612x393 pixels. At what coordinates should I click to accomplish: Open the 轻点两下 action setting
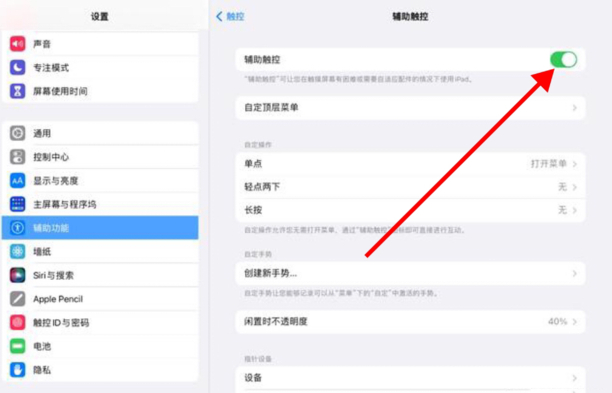pyautogui.click(x=410, y=187)
